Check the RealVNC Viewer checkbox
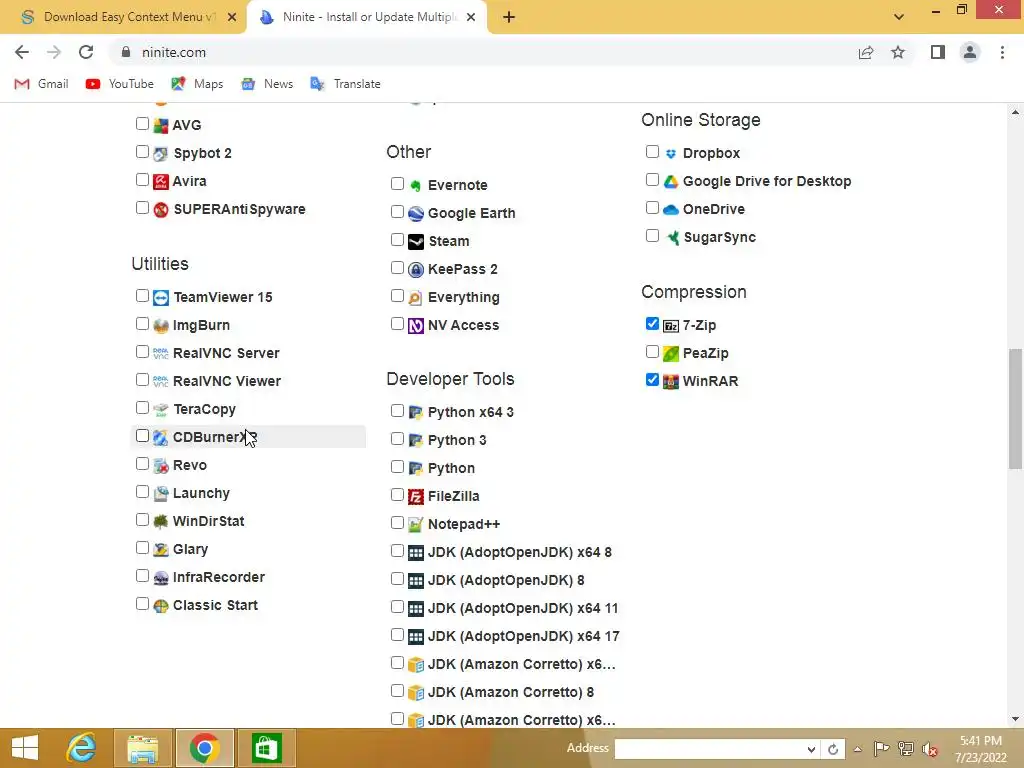 (142, 380)
